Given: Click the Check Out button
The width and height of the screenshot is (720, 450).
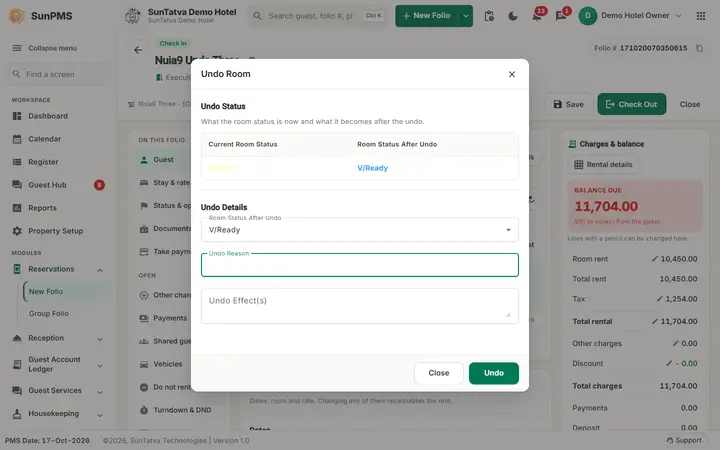Looking at the screenshot, I should (631, 104).
